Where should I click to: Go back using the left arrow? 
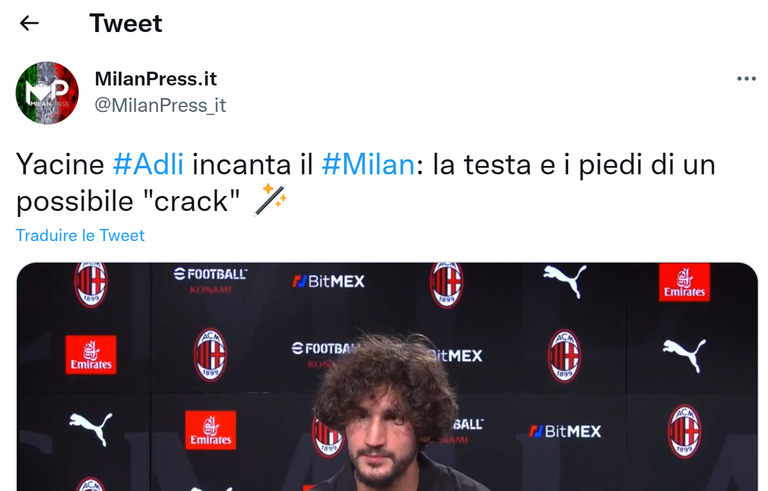29,23
